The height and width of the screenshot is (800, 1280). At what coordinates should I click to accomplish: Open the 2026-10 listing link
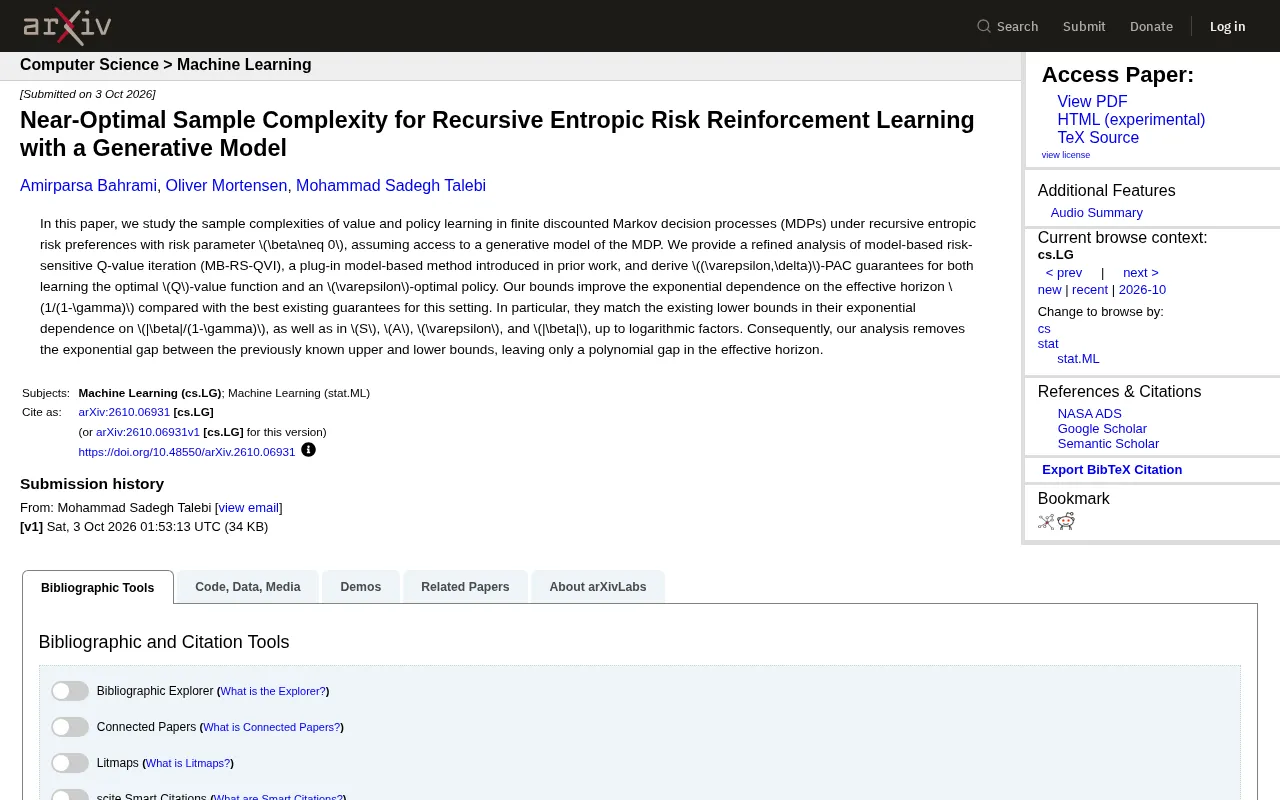1142,290
